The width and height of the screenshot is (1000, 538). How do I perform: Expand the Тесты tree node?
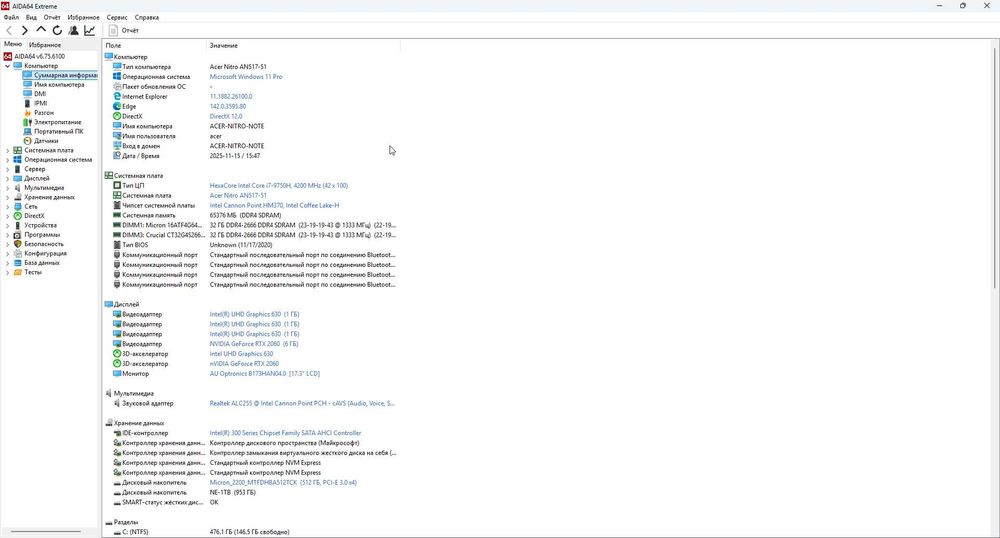click(x=8, y=272)
